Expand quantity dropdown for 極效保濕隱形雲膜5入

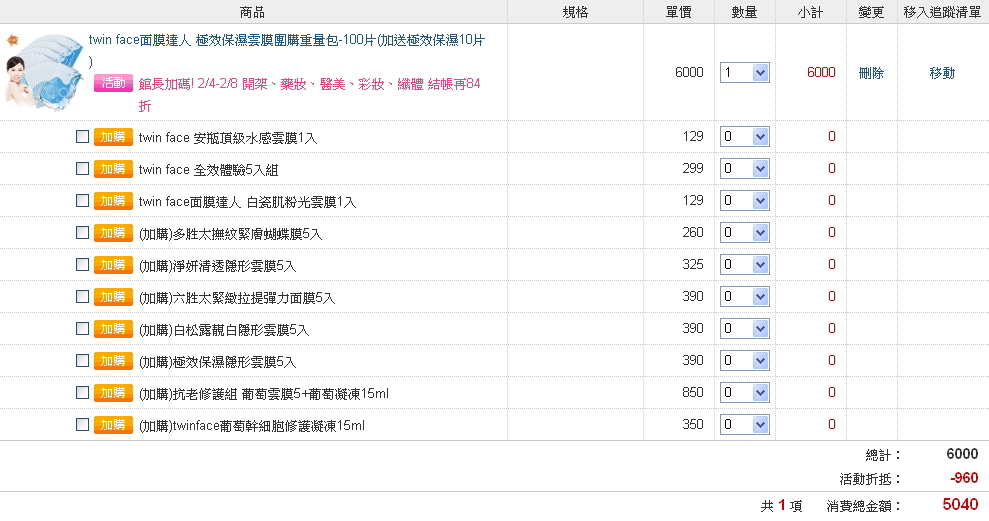point(745,360)
